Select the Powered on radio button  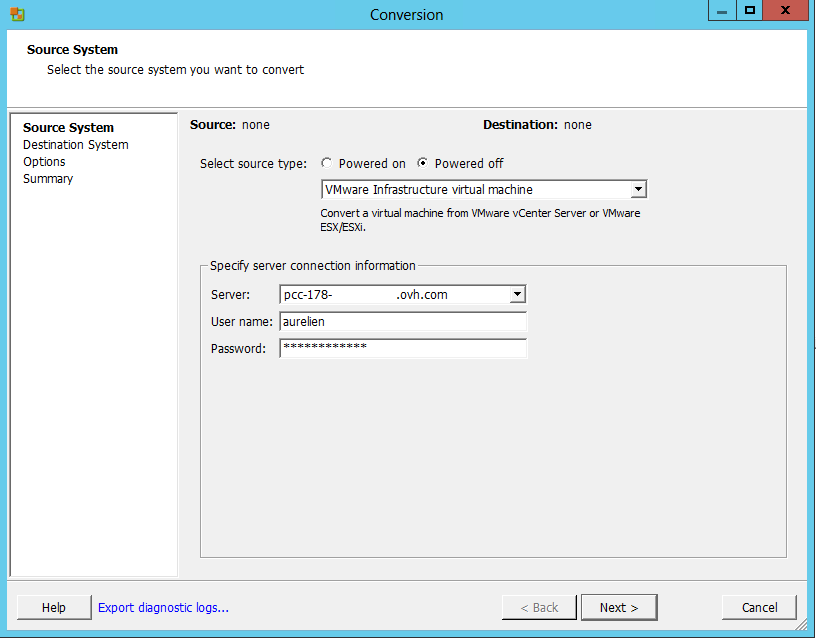click(327, 164)
